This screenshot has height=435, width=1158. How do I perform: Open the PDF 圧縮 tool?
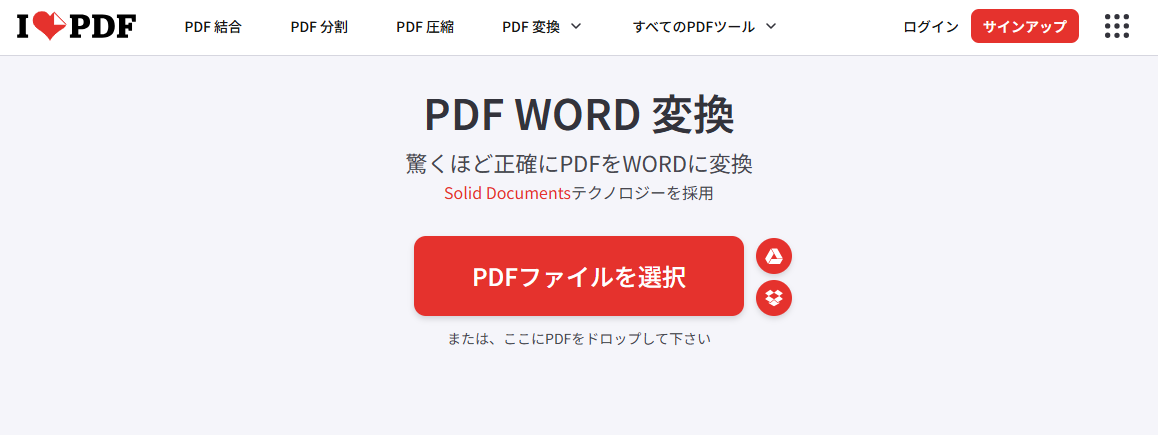[424, 27]
